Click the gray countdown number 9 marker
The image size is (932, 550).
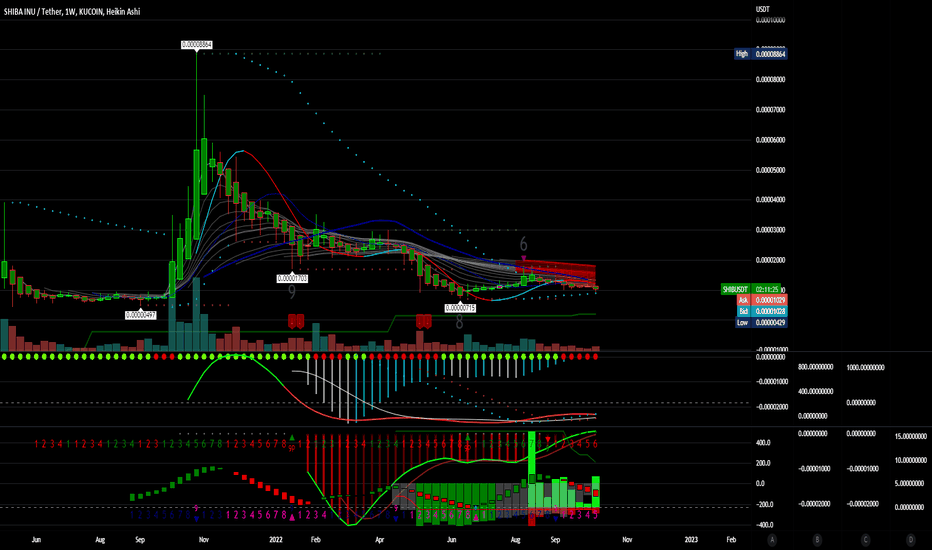tap(292, 291)
